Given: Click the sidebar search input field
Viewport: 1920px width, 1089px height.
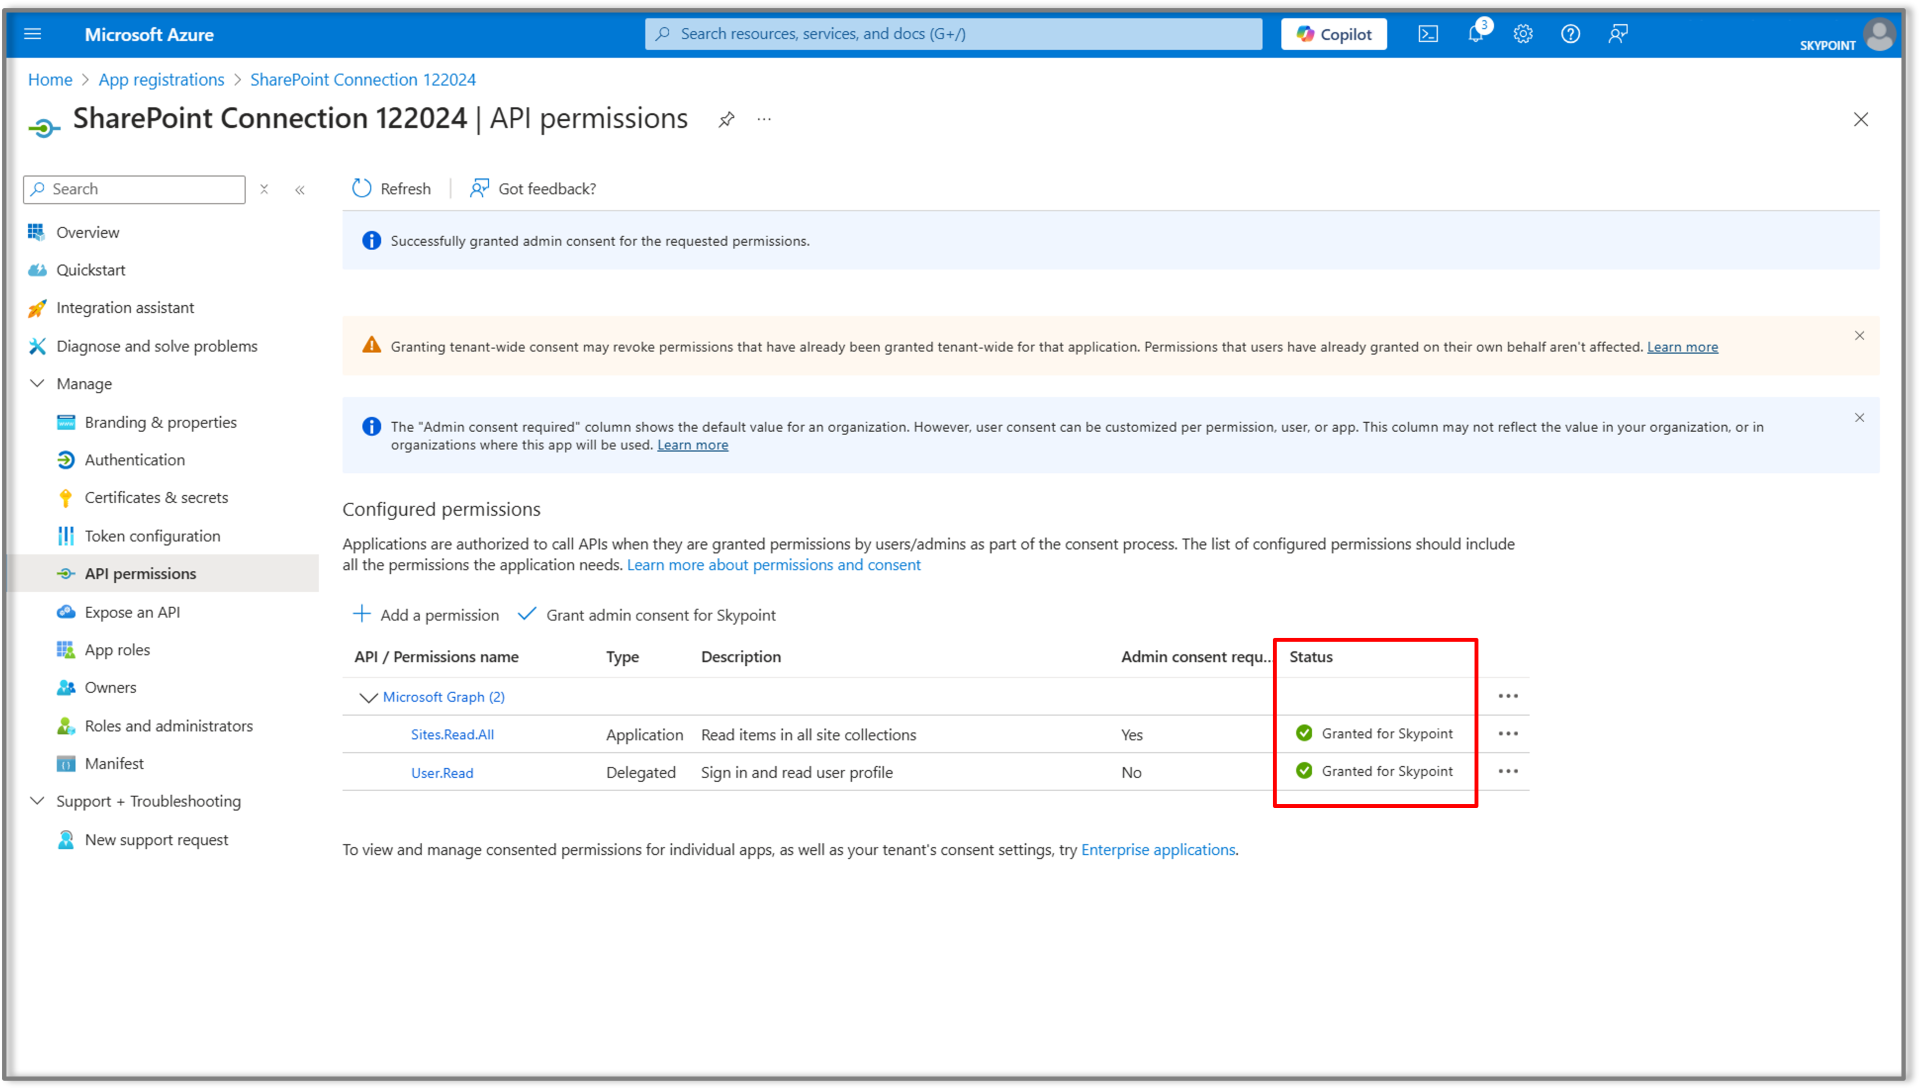Looking at the screenshot, I should coord(133,189).
